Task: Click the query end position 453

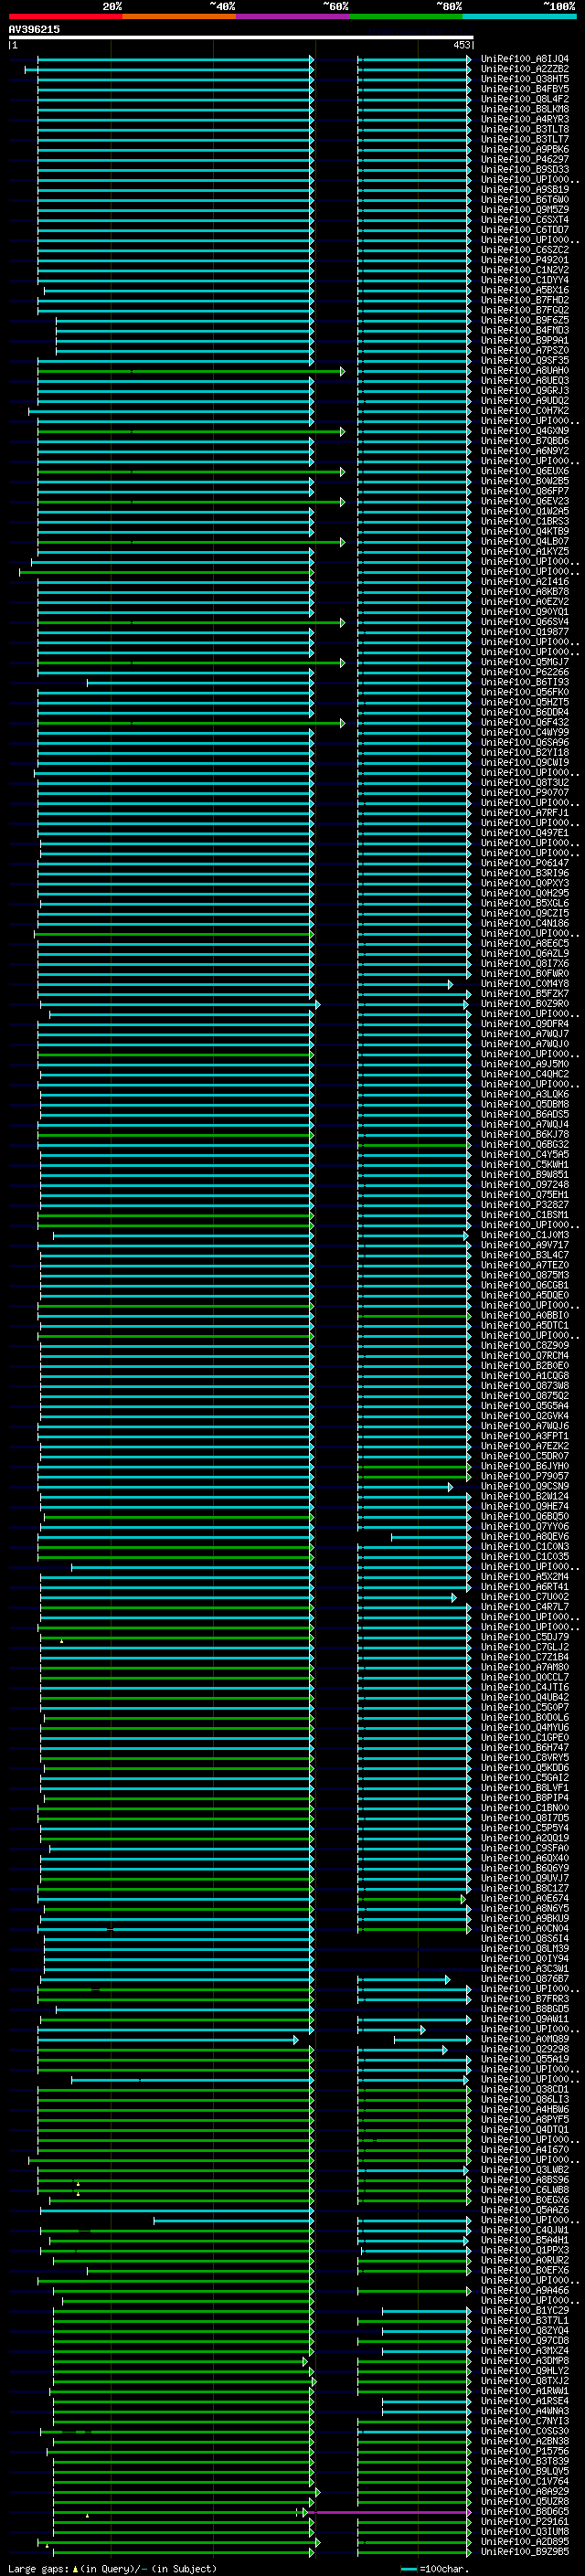Action: pos(461,45)
